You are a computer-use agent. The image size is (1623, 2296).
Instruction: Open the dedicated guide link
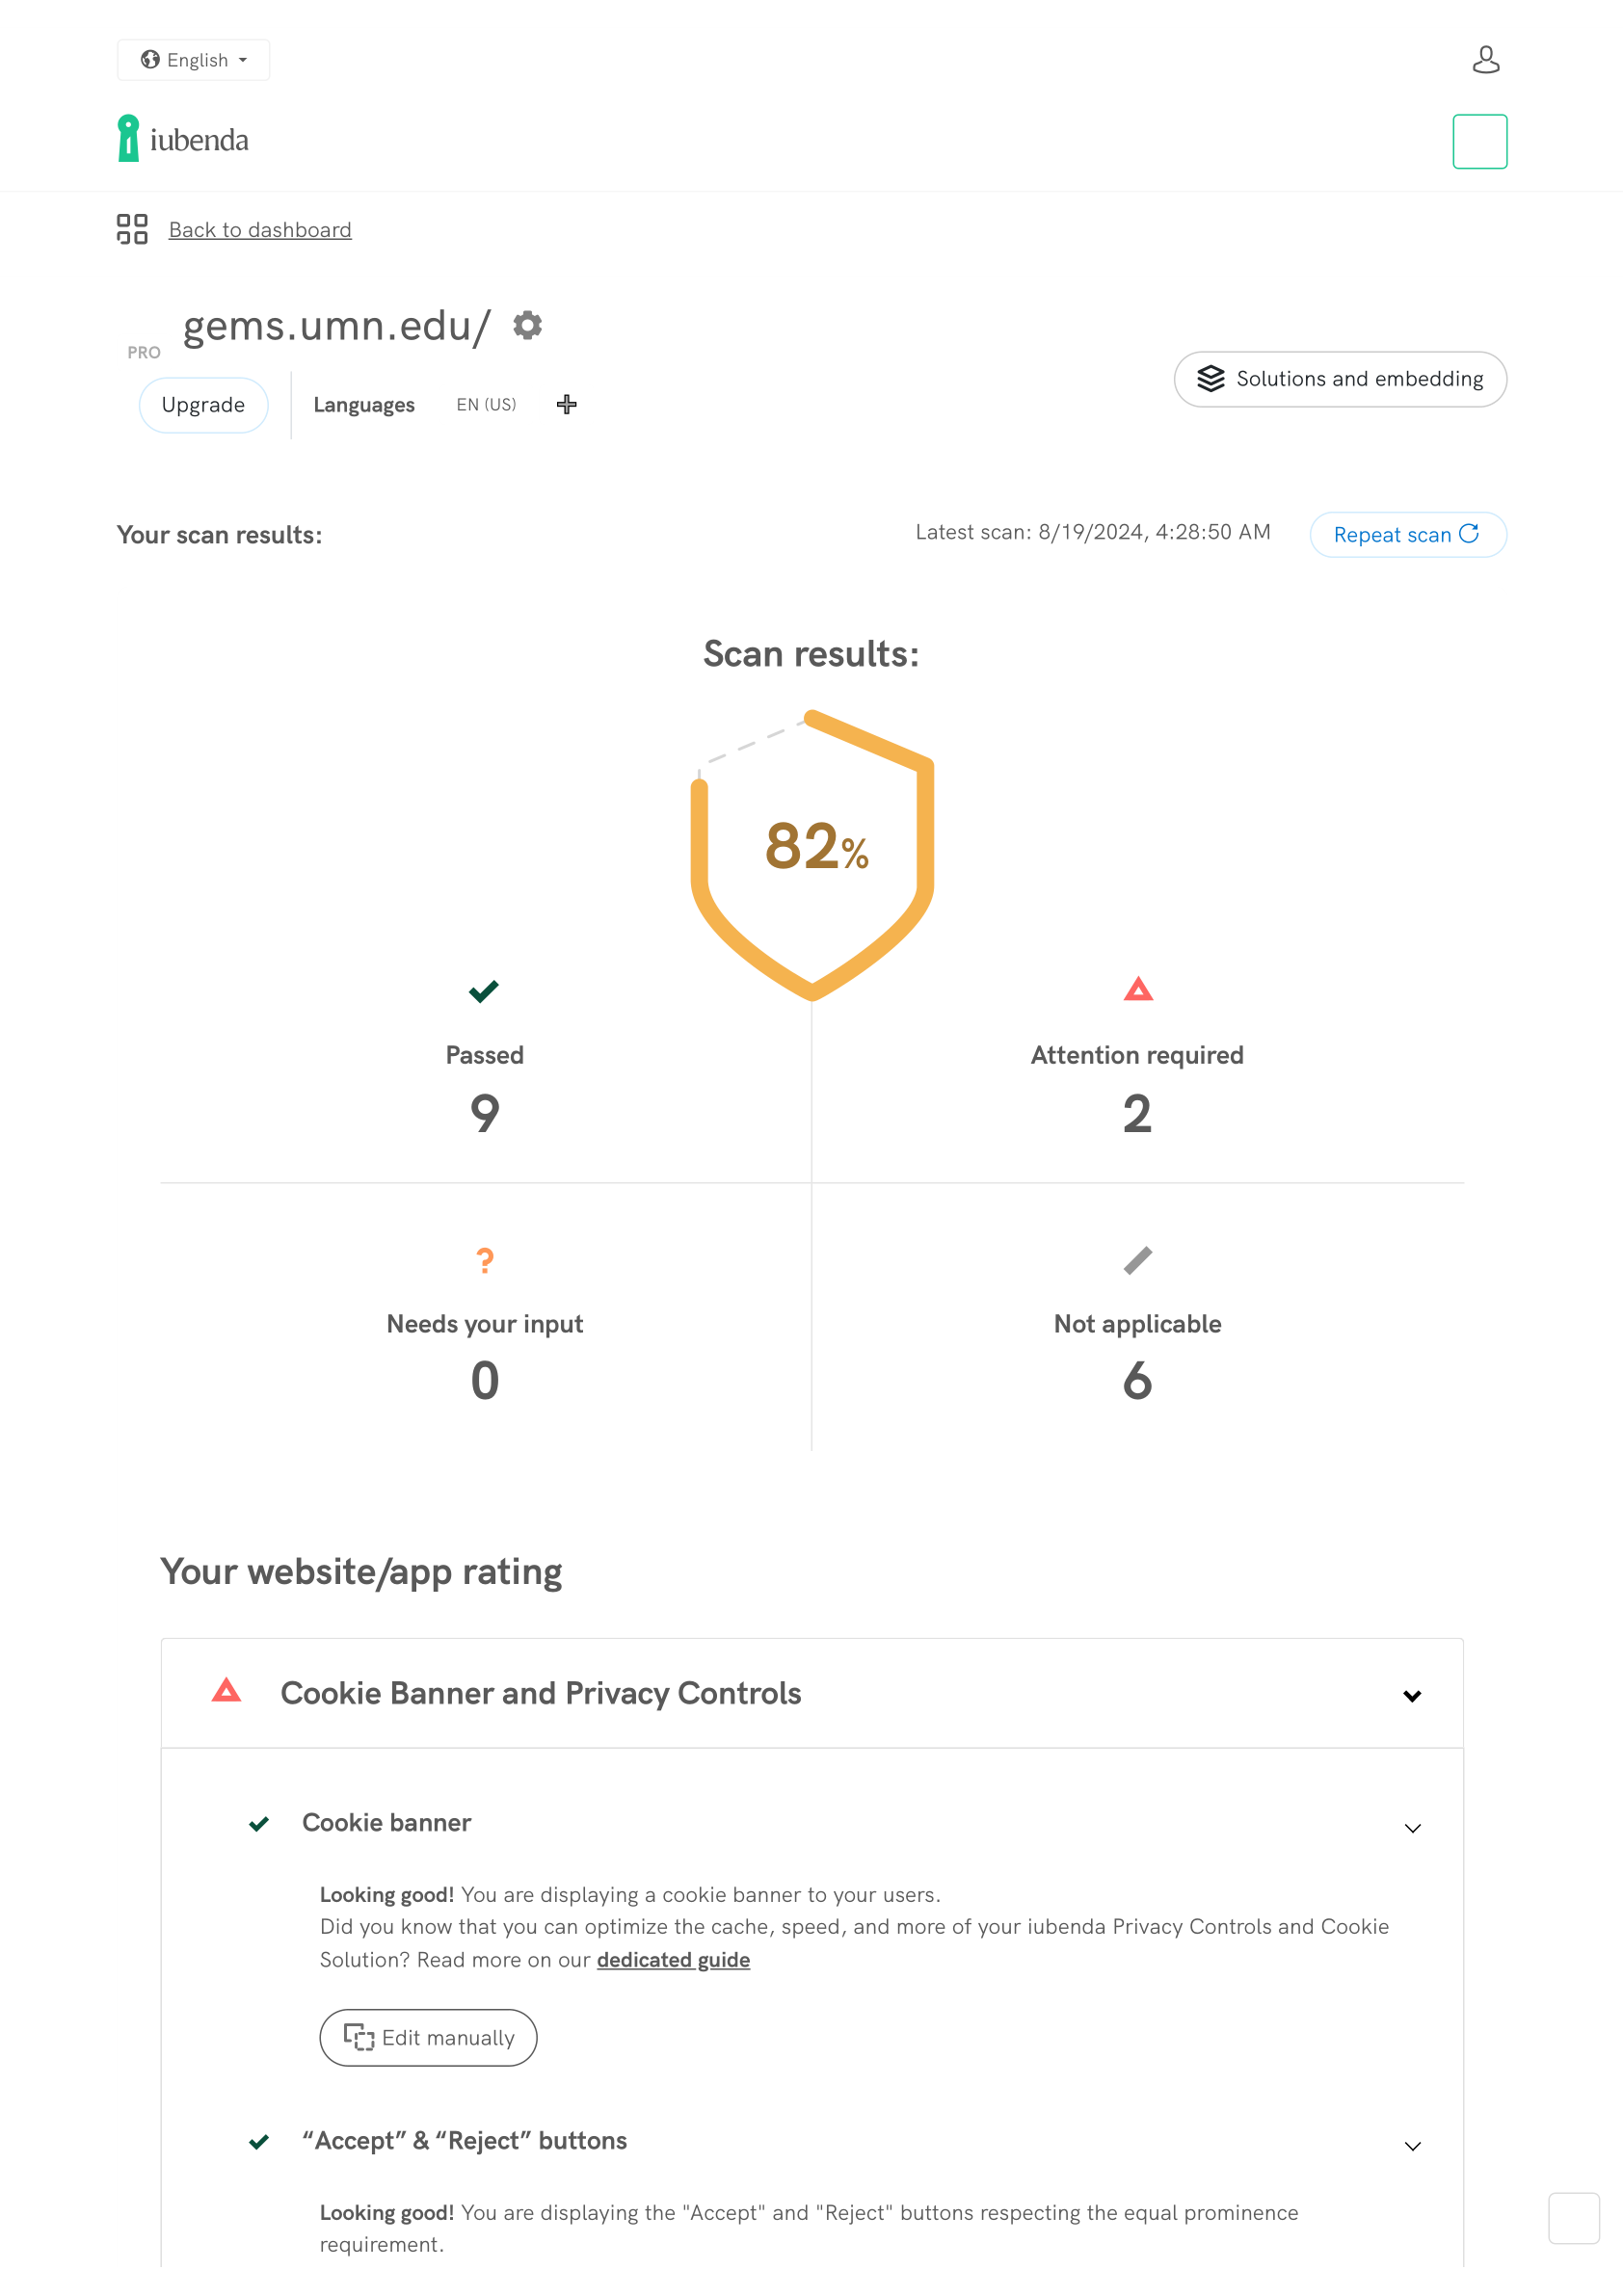pos(673,1959)
